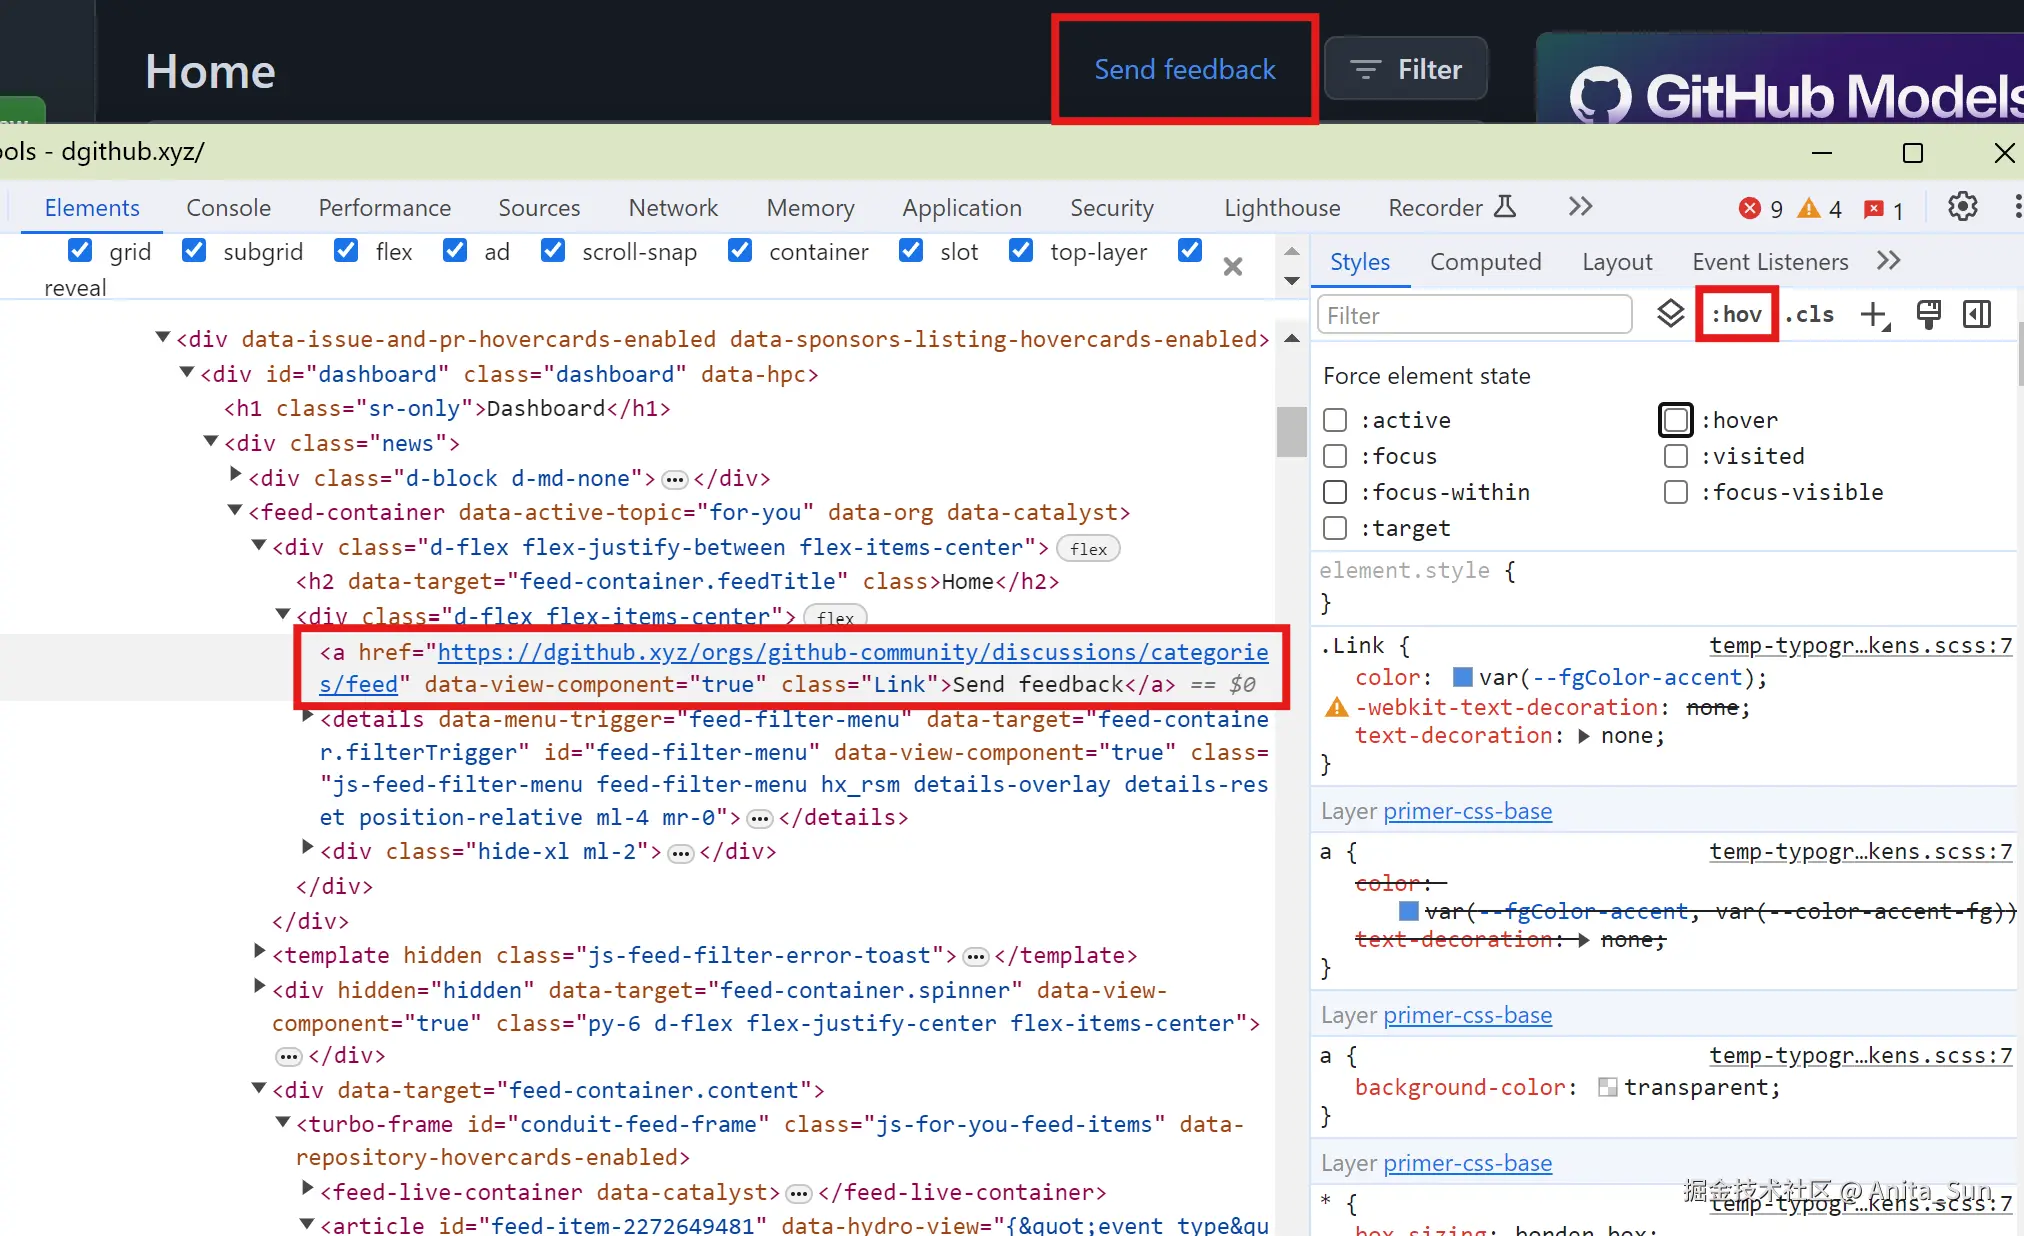Toggle the computed styles sidebar icon
Viewport: 2024px width, 1236px height.
1977,315
